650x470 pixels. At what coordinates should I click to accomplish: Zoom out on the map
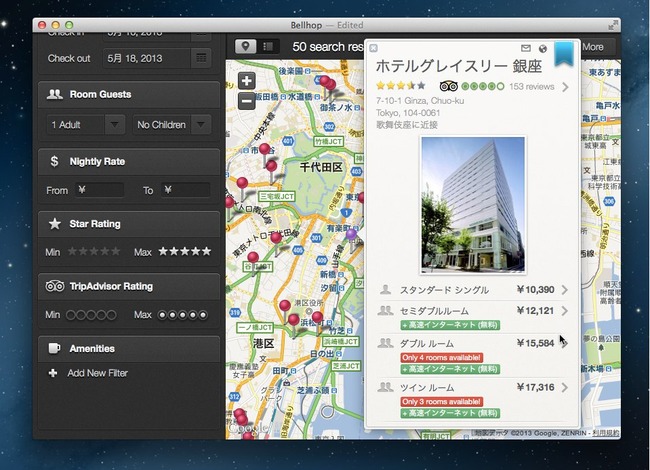247,101
